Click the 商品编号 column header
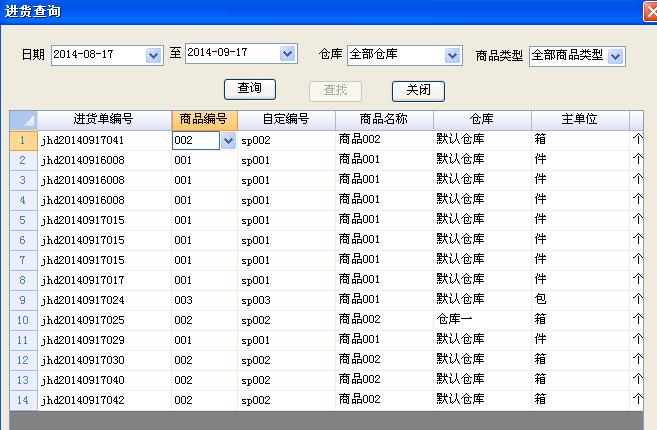This screenshot has width=657, height=430. point(204,120)
